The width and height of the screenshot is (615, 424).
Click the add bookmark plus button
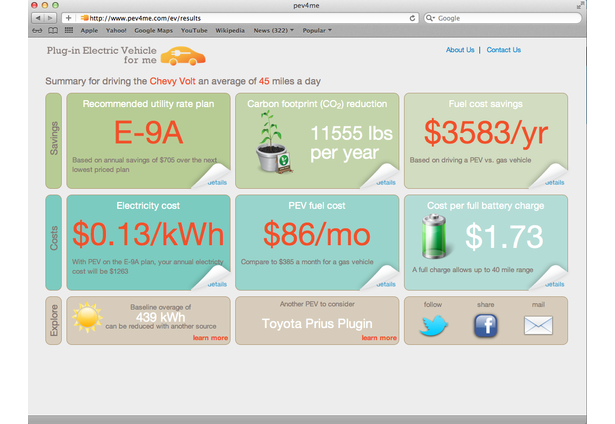point(68,18)
